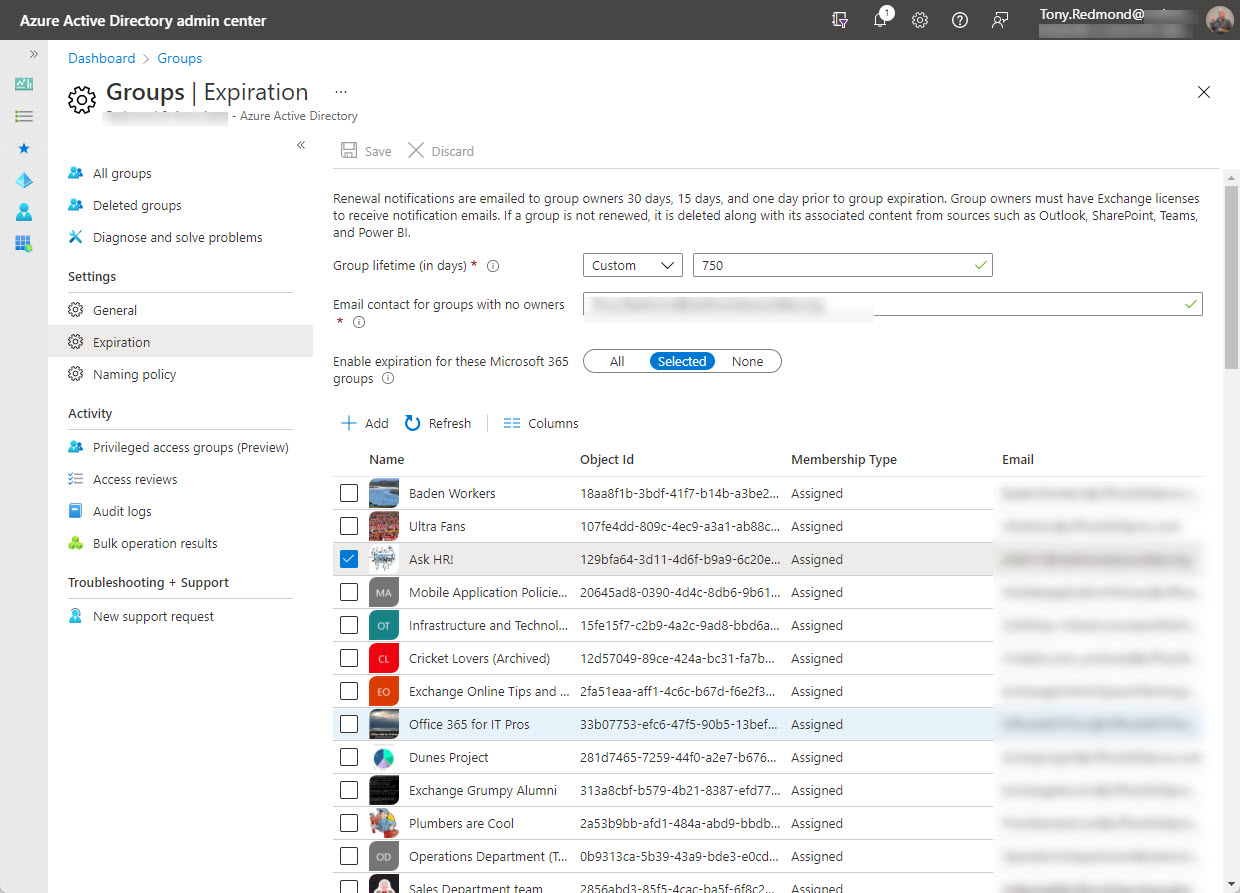The image size is (1240, 893).
Task: Tick the Plumbers are Cool checkbox
Action: pos(348,823)
